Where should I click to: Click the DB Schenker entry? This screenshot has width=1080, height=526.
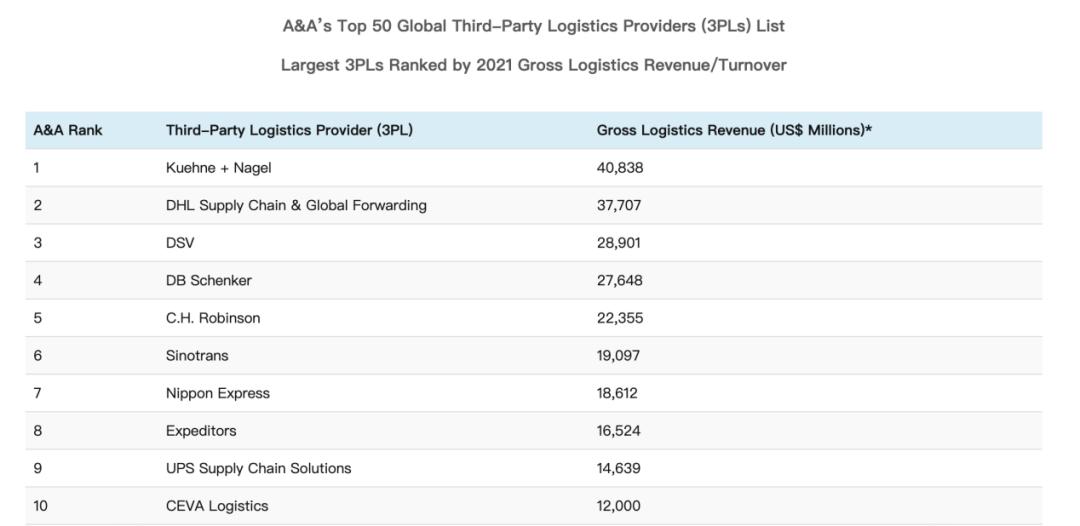(x=208, y=281)
